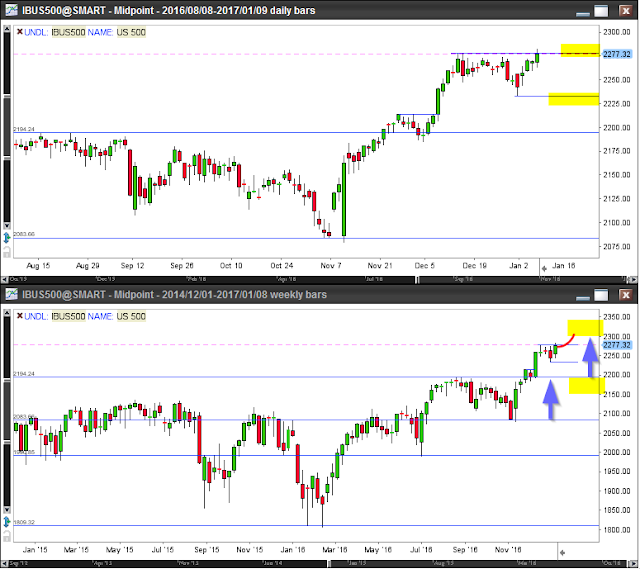The height and width of the screenshot is (569, 640).
Task: Click the white handle on daily time scrollbar
Action: (417, 280)
